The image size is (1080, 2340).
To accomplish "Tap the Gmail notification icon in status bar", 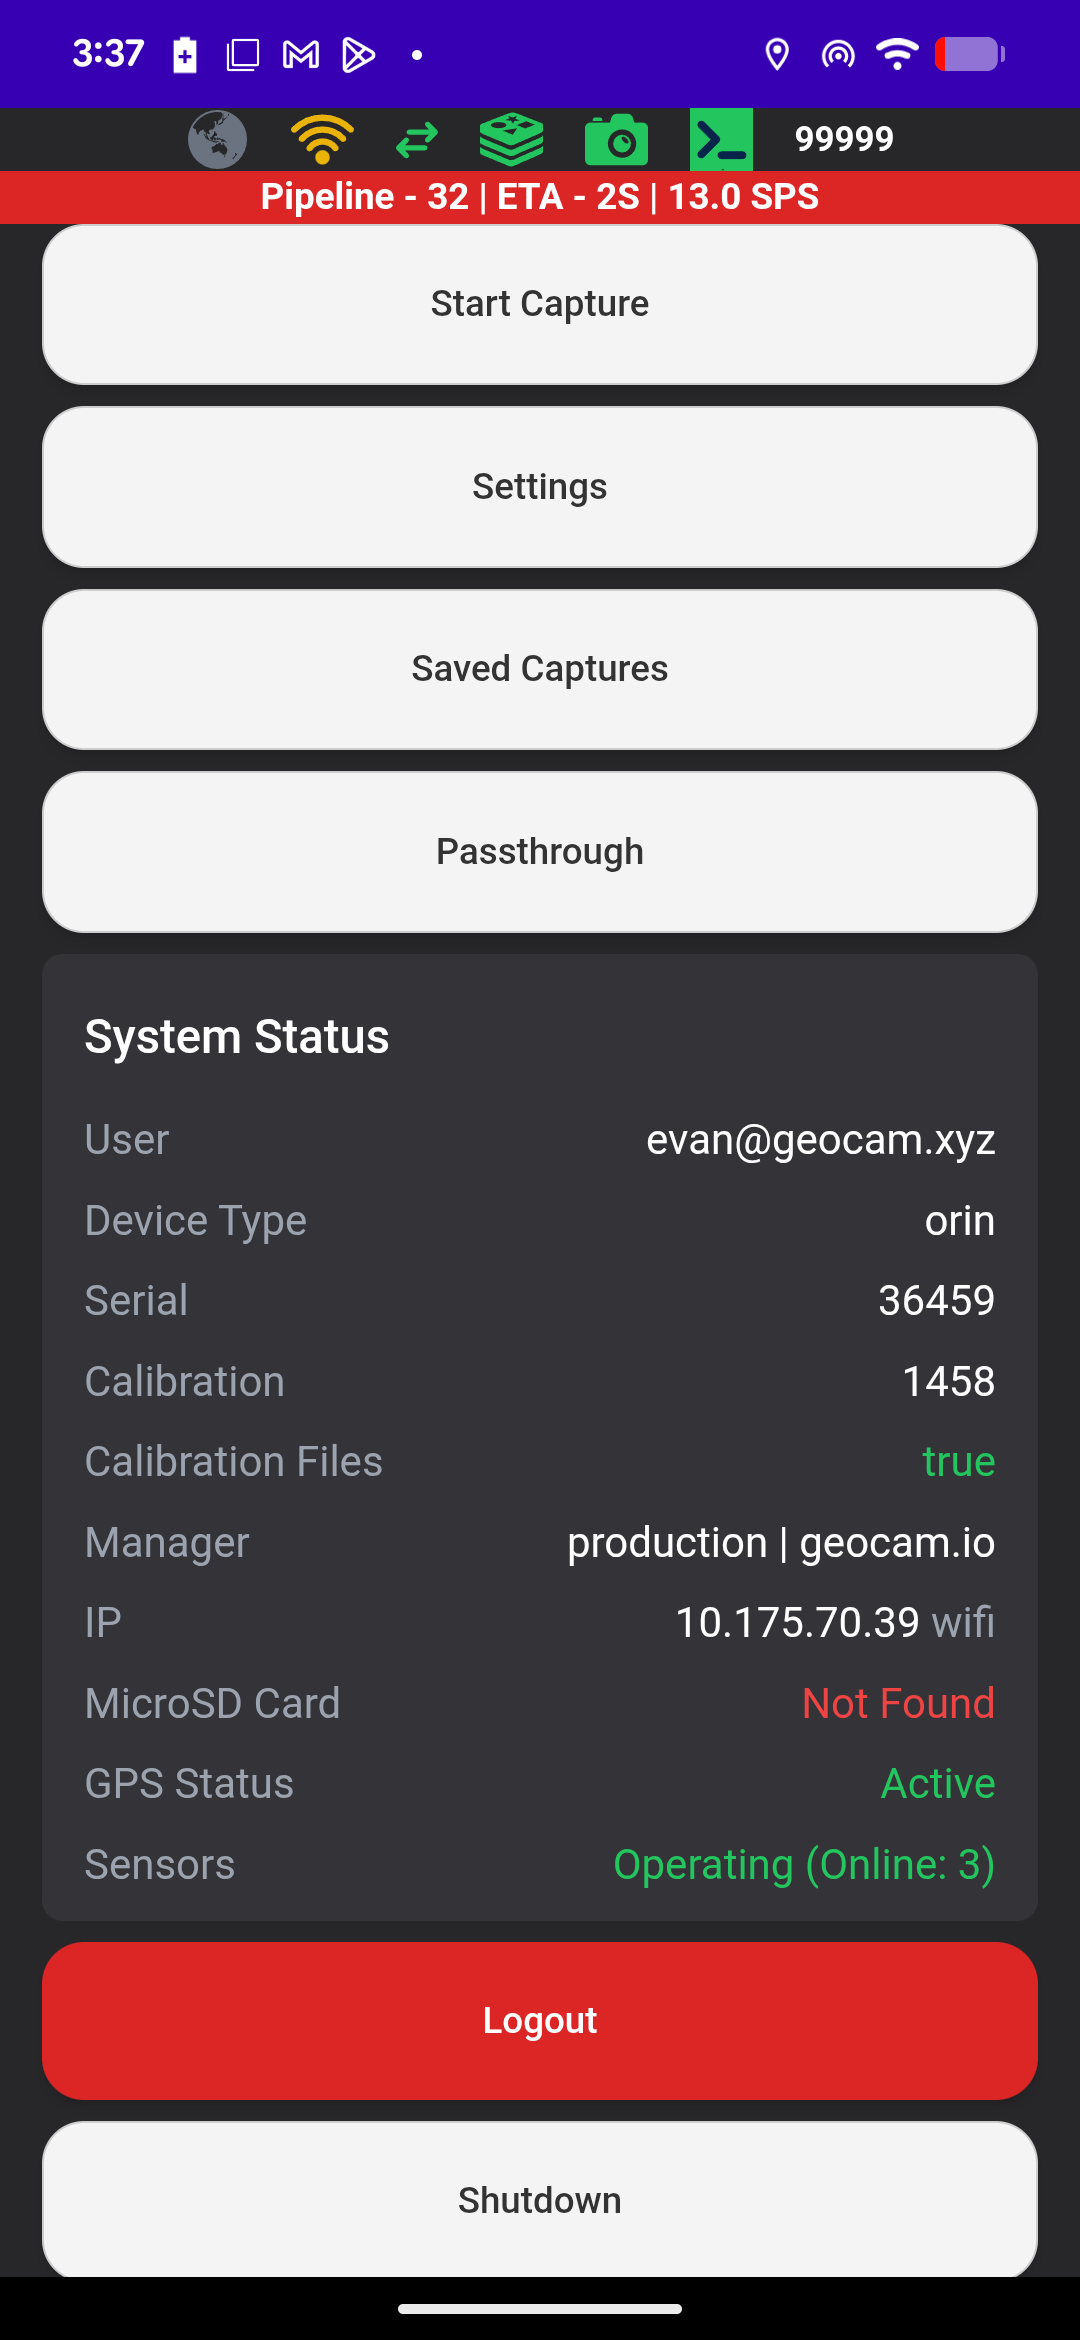I will point(301,54).
